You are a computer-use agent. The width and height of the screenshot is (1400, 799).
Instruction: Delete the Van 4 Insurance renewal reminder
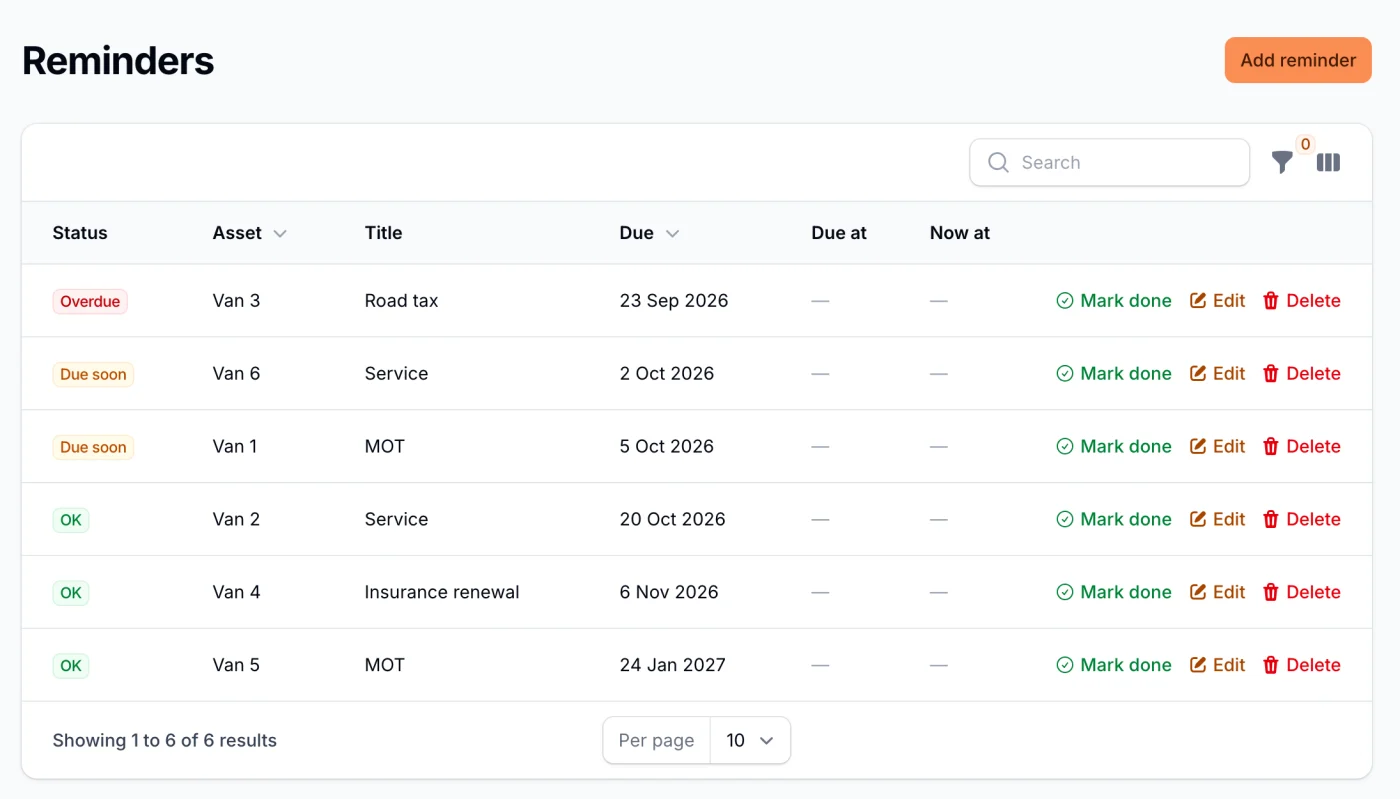[x=1301, y=593]
